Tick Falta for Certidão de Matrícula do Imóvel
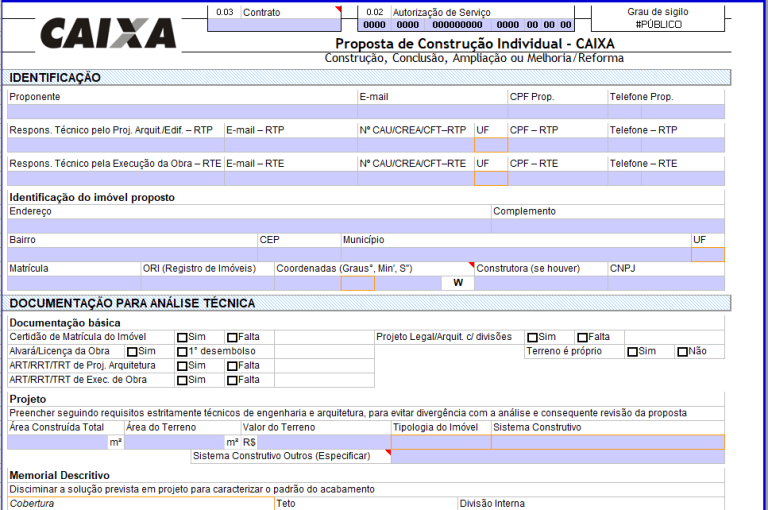768x510 pixels. coord(232,338)
